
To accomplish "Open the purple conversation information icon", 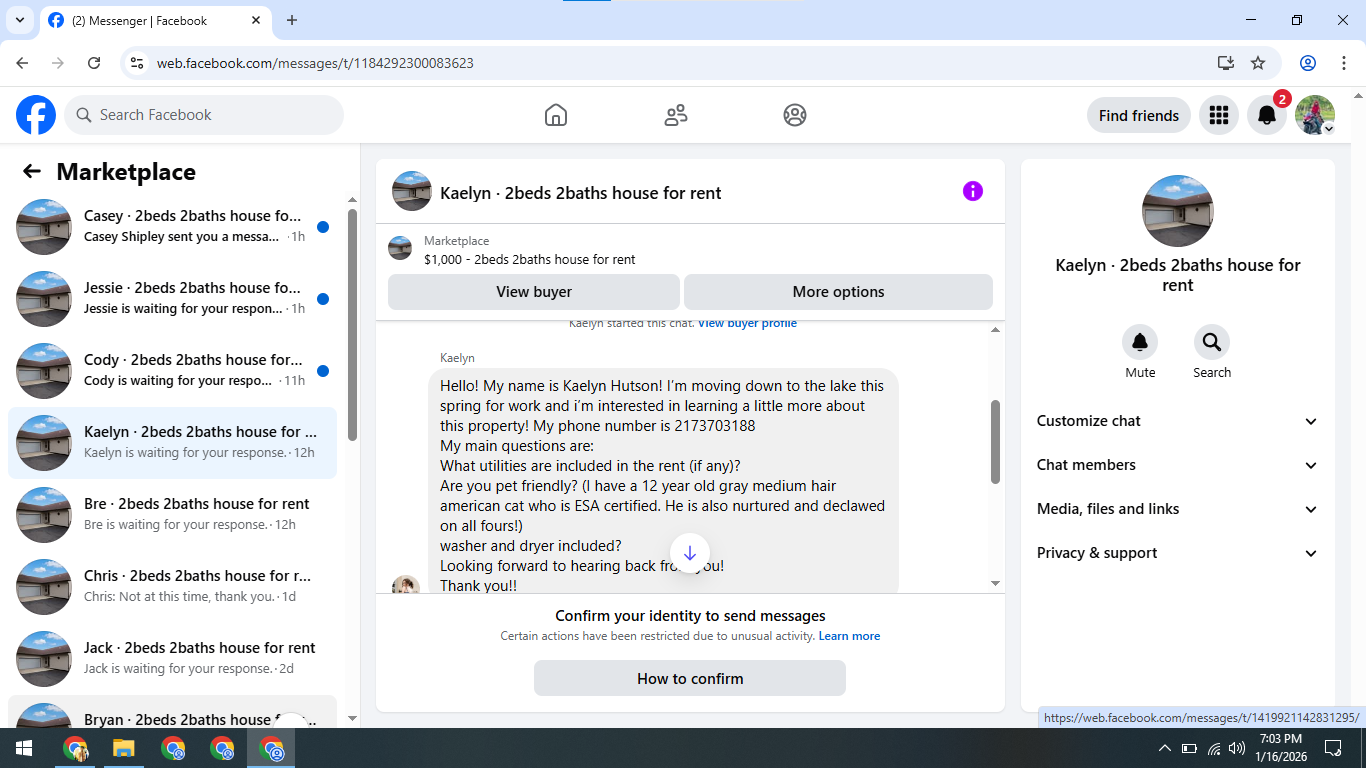I will pyautogui.click(x=973, y=191).
